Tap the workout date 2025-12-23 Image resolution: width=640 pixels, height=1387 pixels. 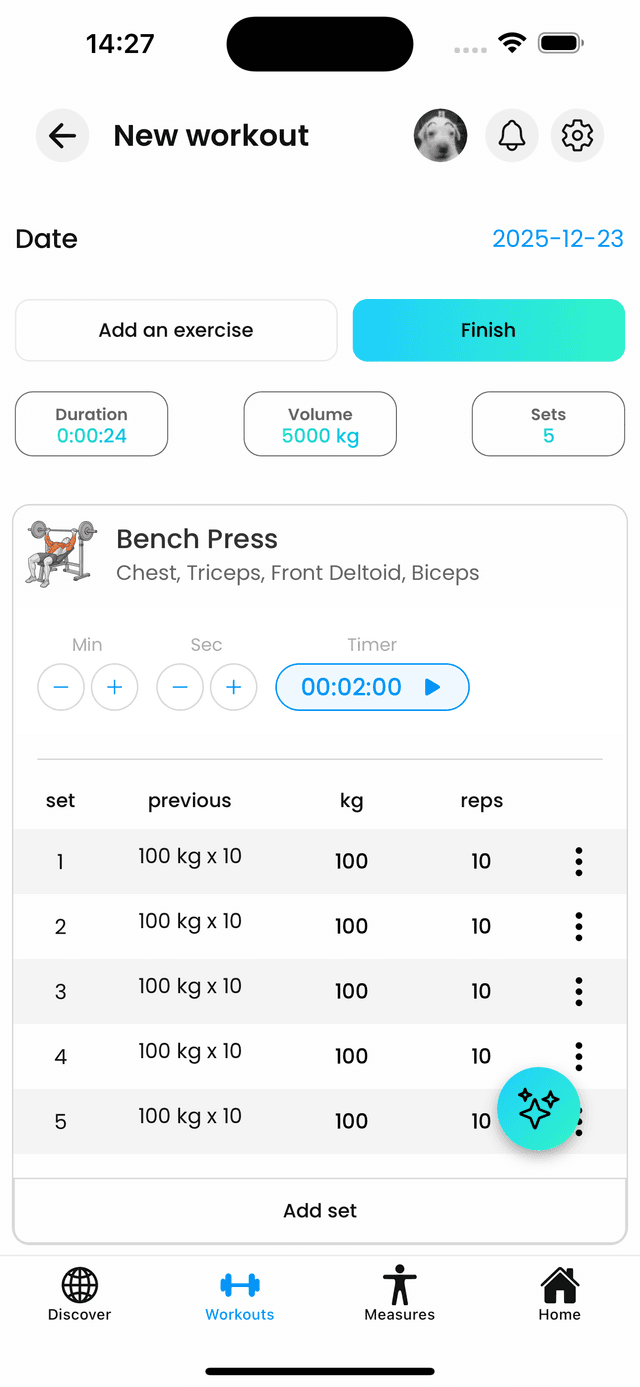(558, 239)
